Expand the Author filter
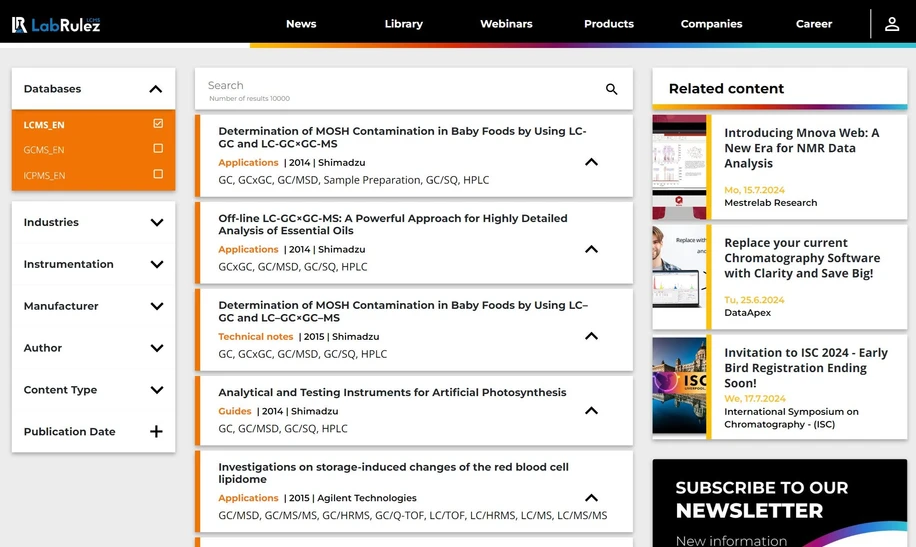The height and width of the screenshot is (547, 916). tap(157, 348)
